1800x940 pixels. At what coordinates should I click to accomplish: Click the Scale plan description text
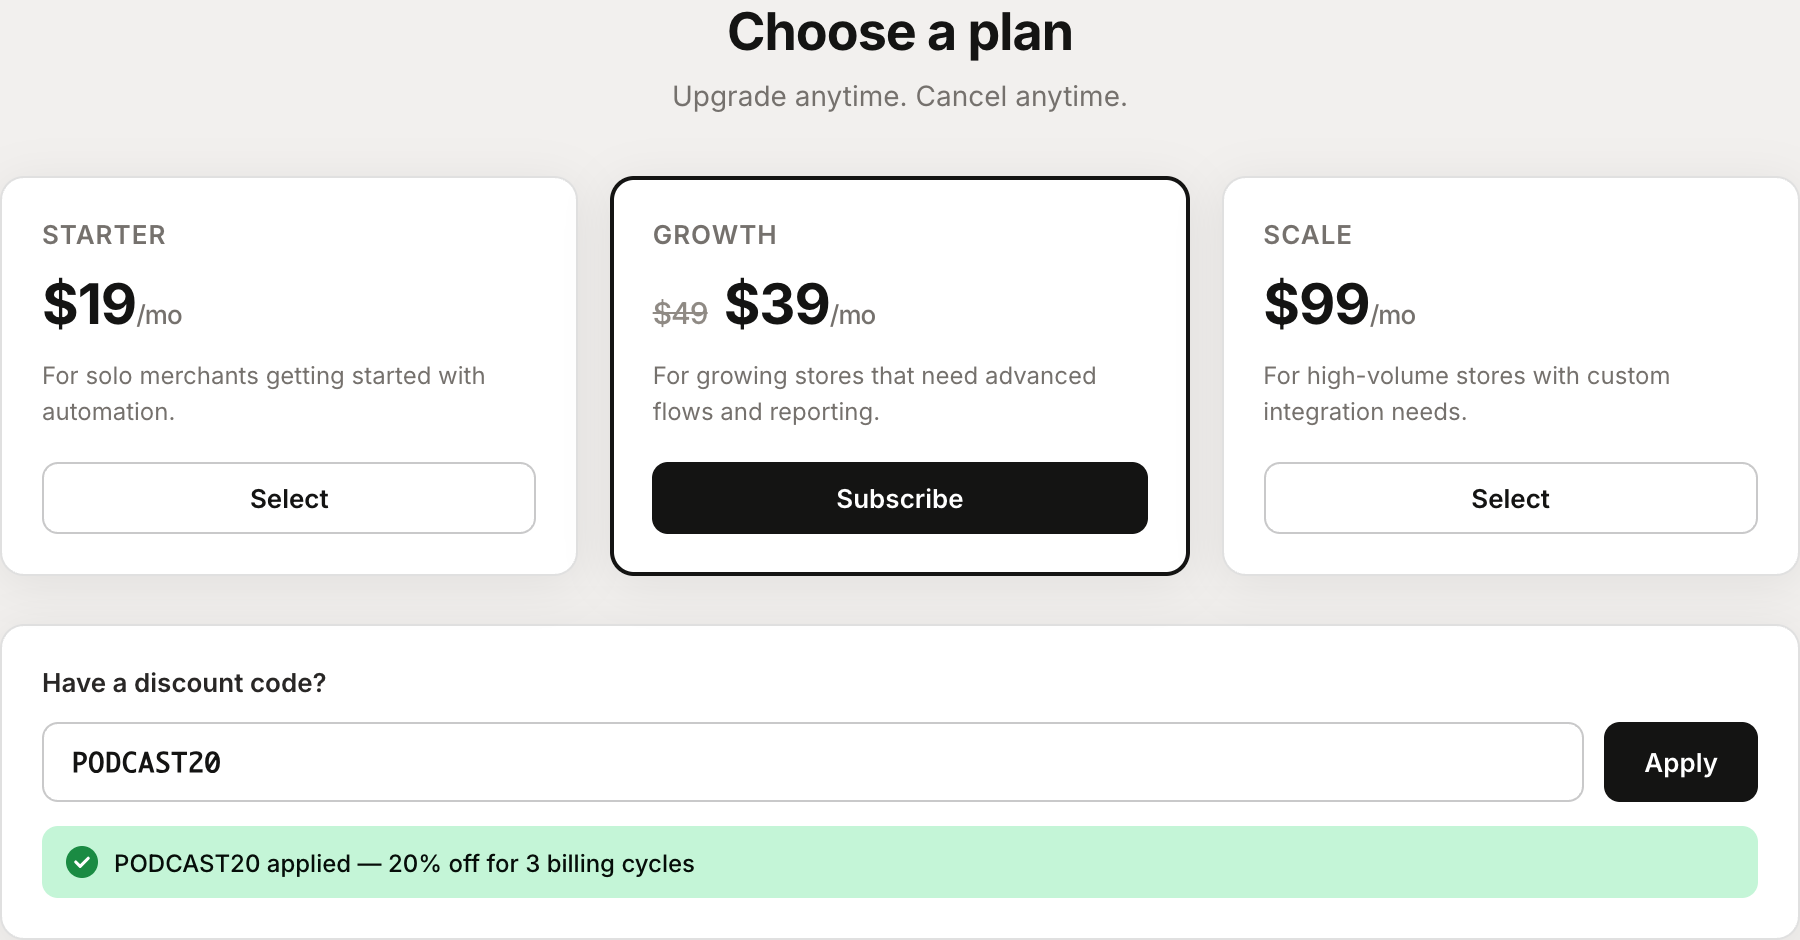click(x=1466, y=393)
